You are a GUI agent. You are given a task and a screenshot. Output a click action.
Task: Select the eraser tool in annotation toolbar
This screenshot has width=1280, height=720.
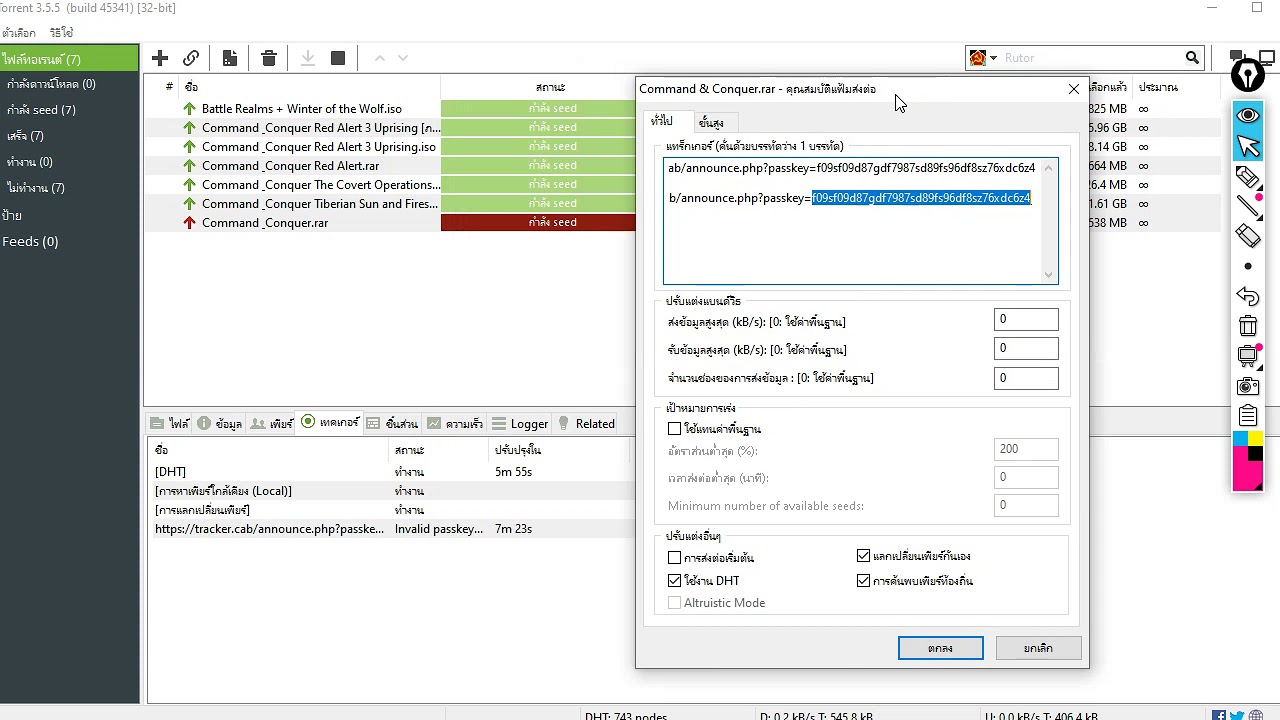point(1248,236)
